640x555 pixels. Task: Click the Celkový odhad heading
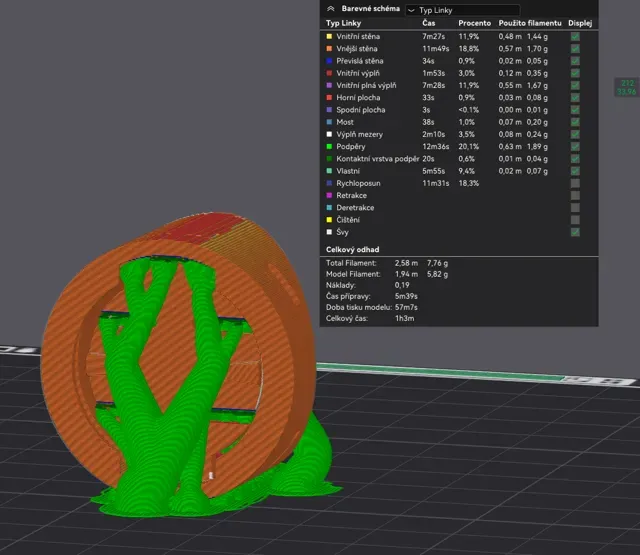[352, 249]
